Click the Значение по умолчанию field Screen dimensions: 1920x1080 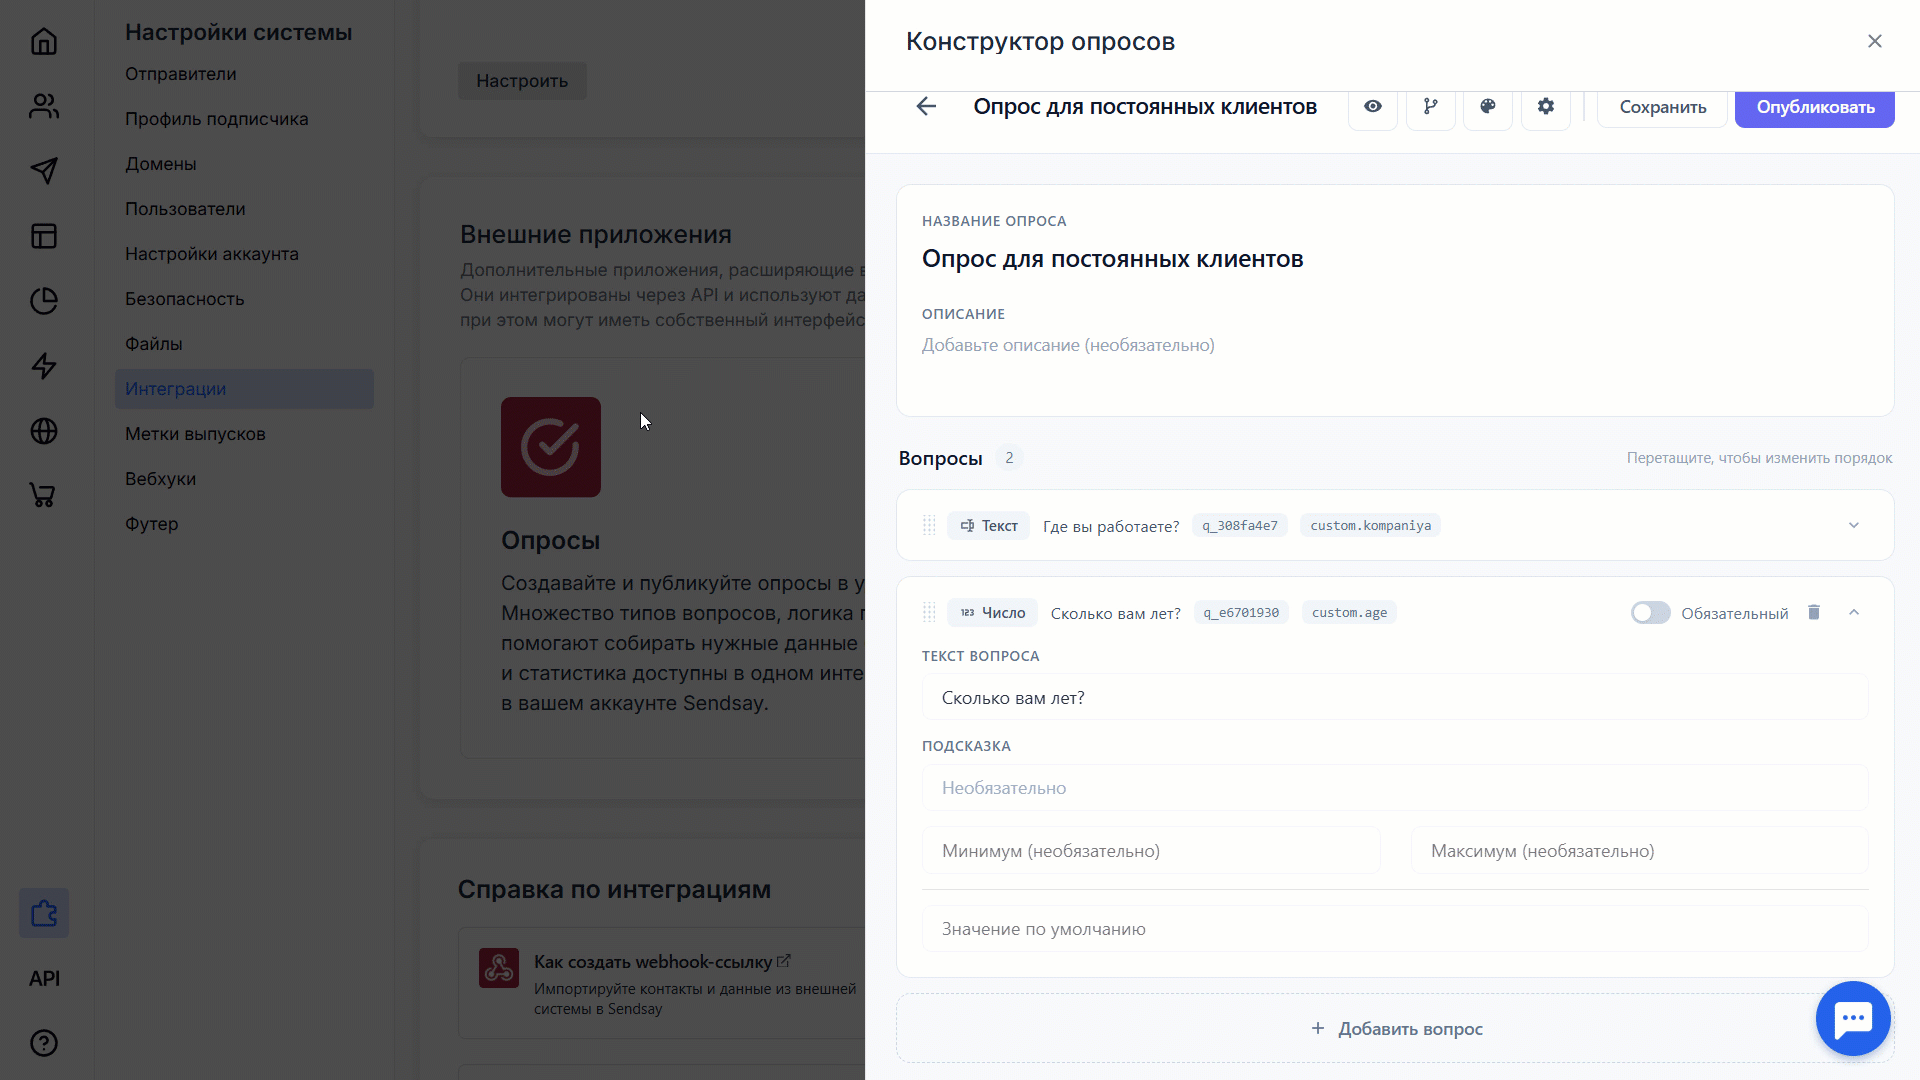pos(1395,928)
